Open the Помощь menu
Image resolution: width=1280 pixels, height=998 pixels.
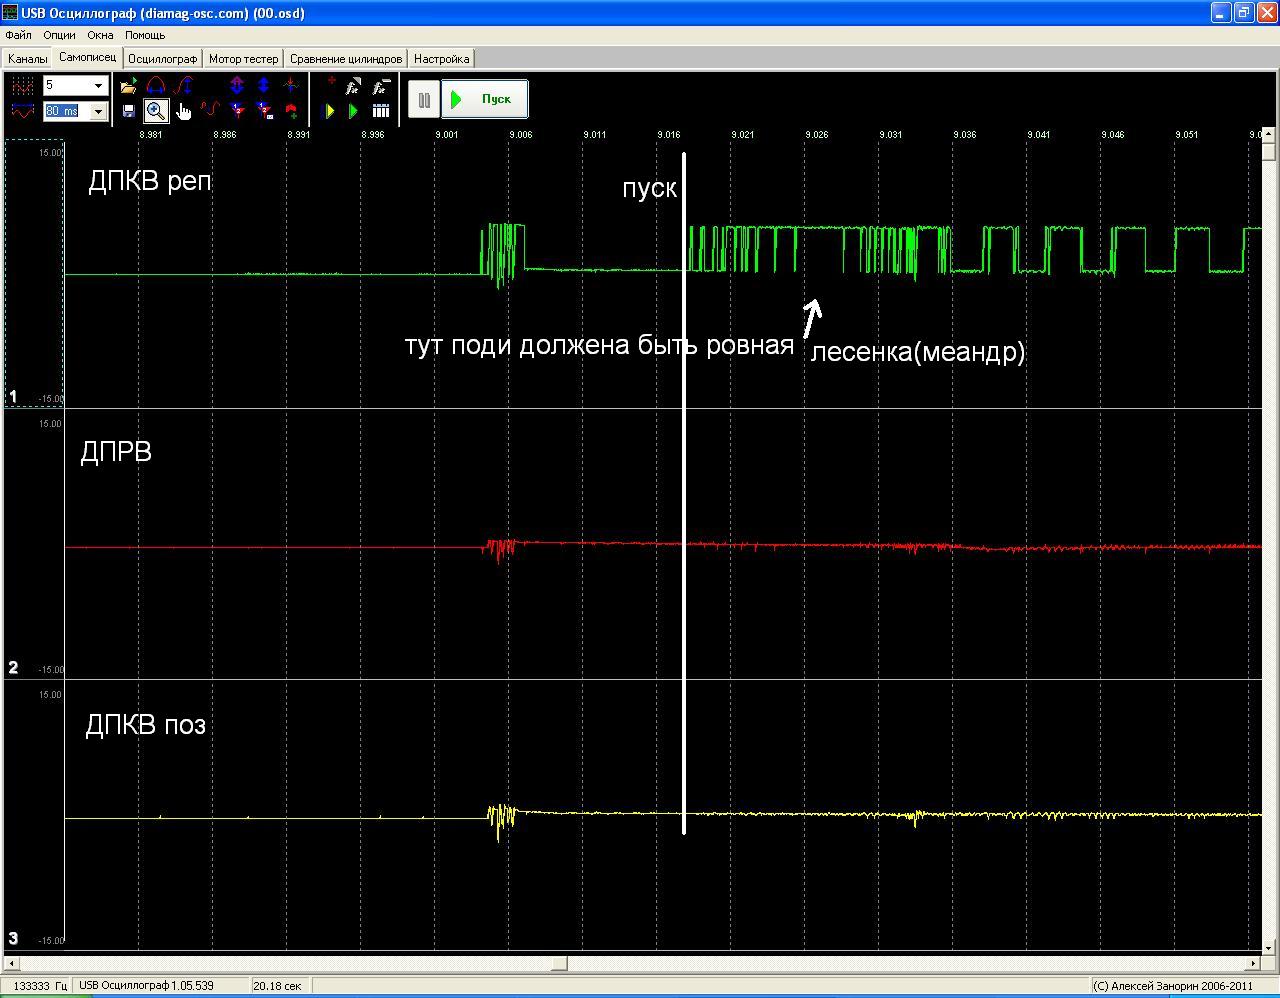145,35
